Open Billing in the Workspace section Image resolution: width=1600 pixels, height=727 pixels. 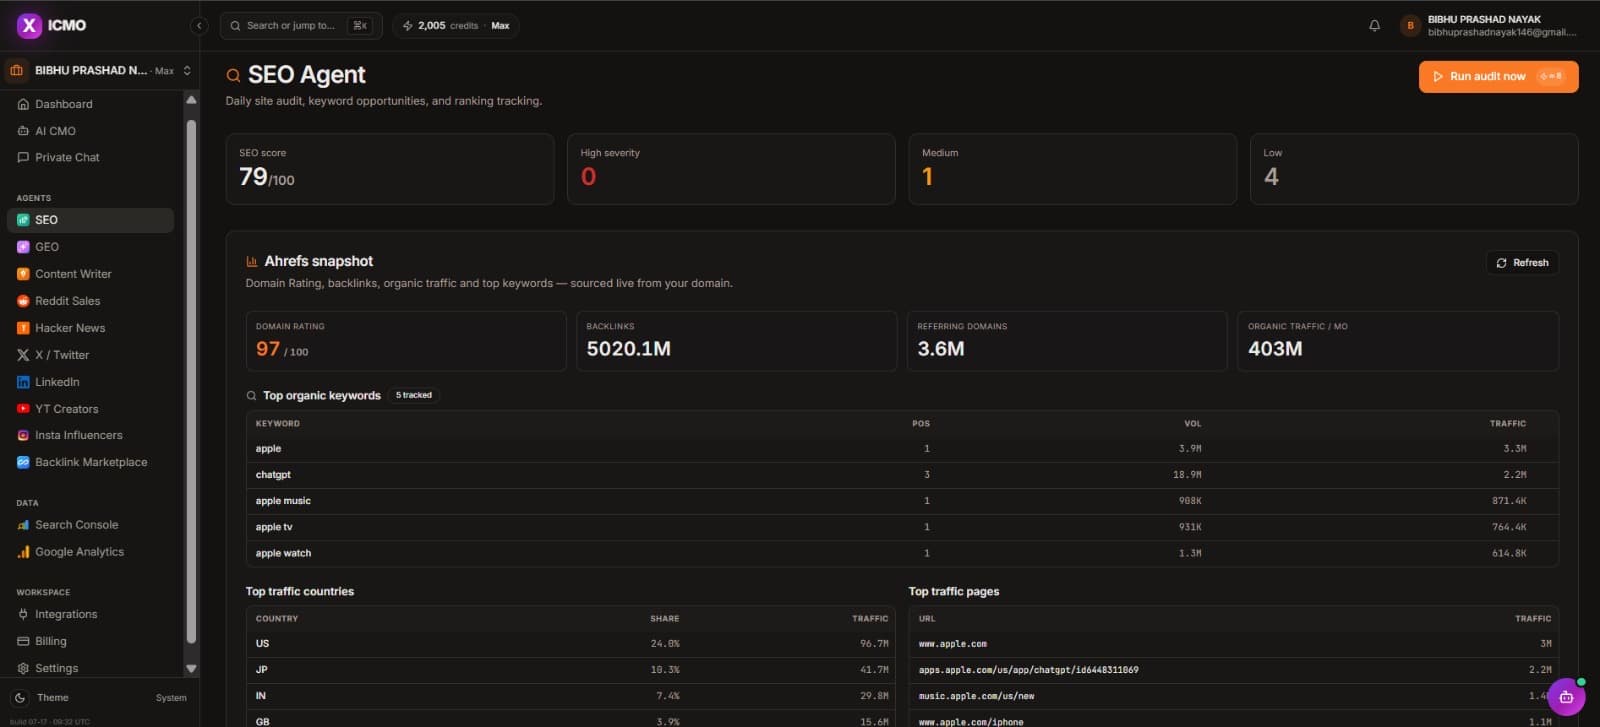[90, 641]
